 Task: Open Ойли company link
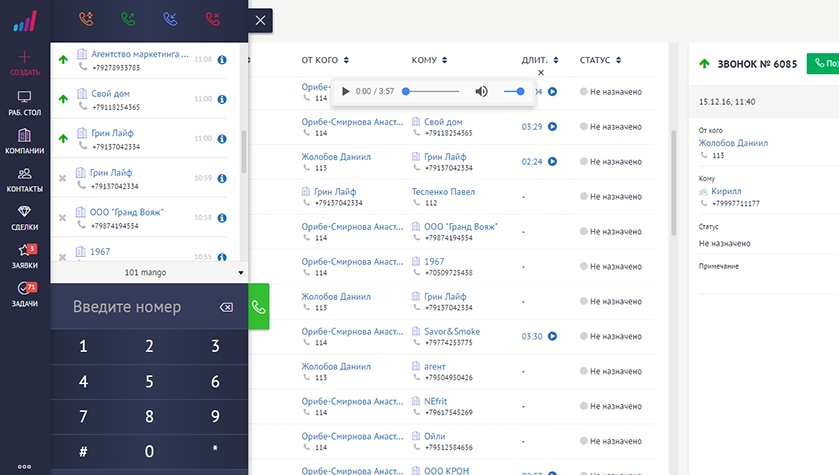tap(434, 436)
